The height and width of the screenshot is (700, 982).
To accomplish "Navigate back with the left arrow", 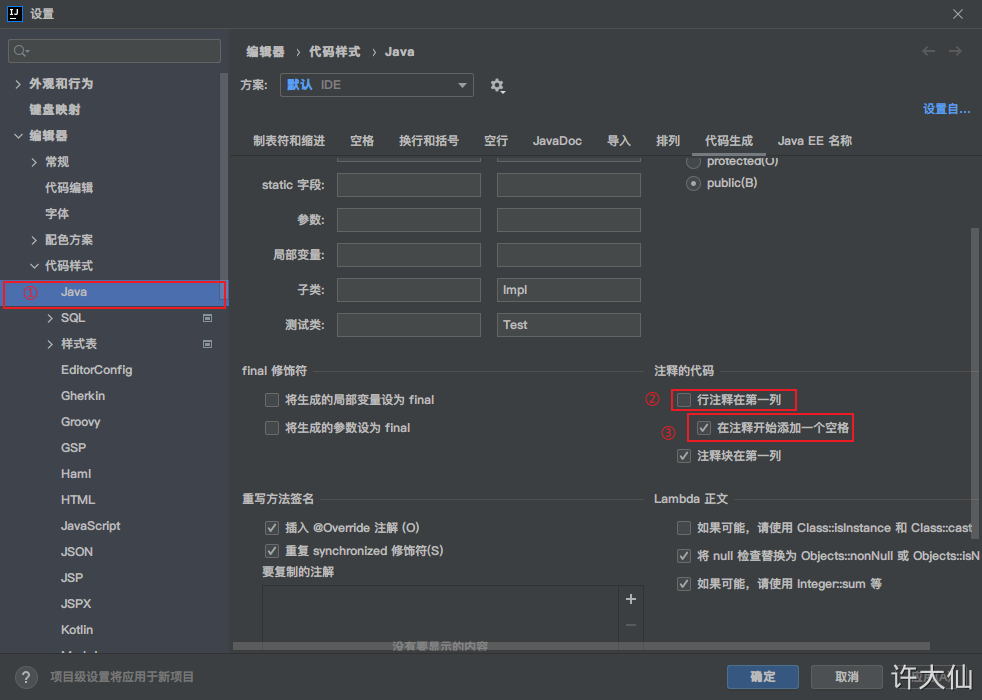I will (x=928, y=51).
